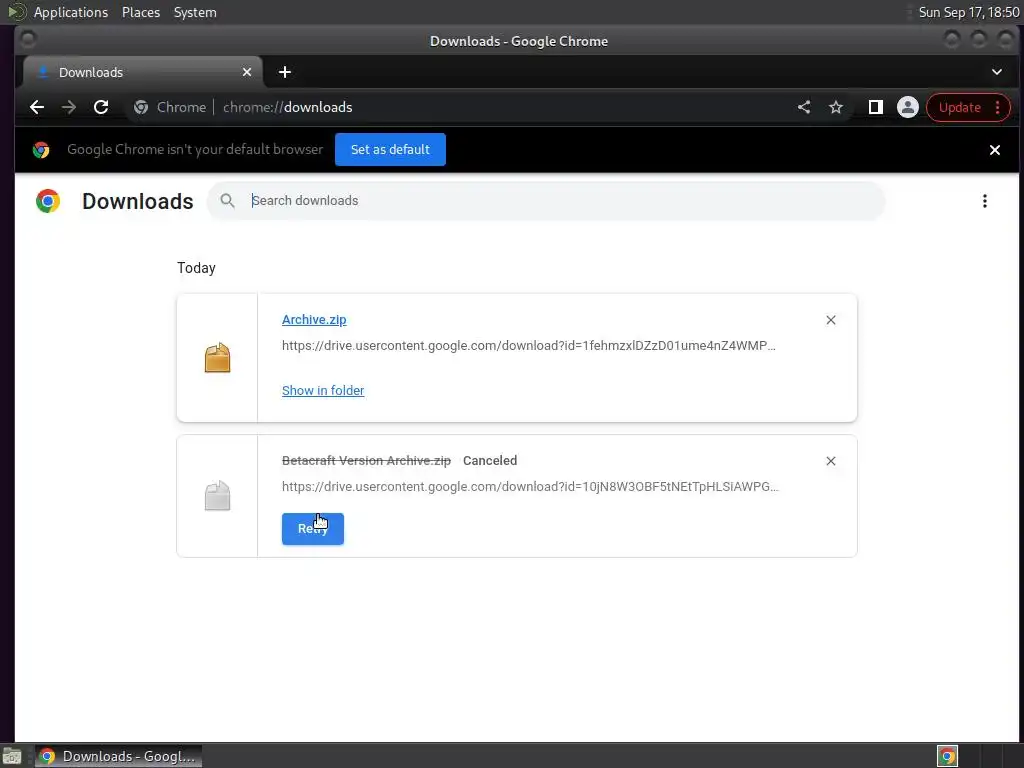The width and height of the screenshot is (1024, 768).
Task: Remove canceled Betacraft download entry
Action: [x=831, y=461]
